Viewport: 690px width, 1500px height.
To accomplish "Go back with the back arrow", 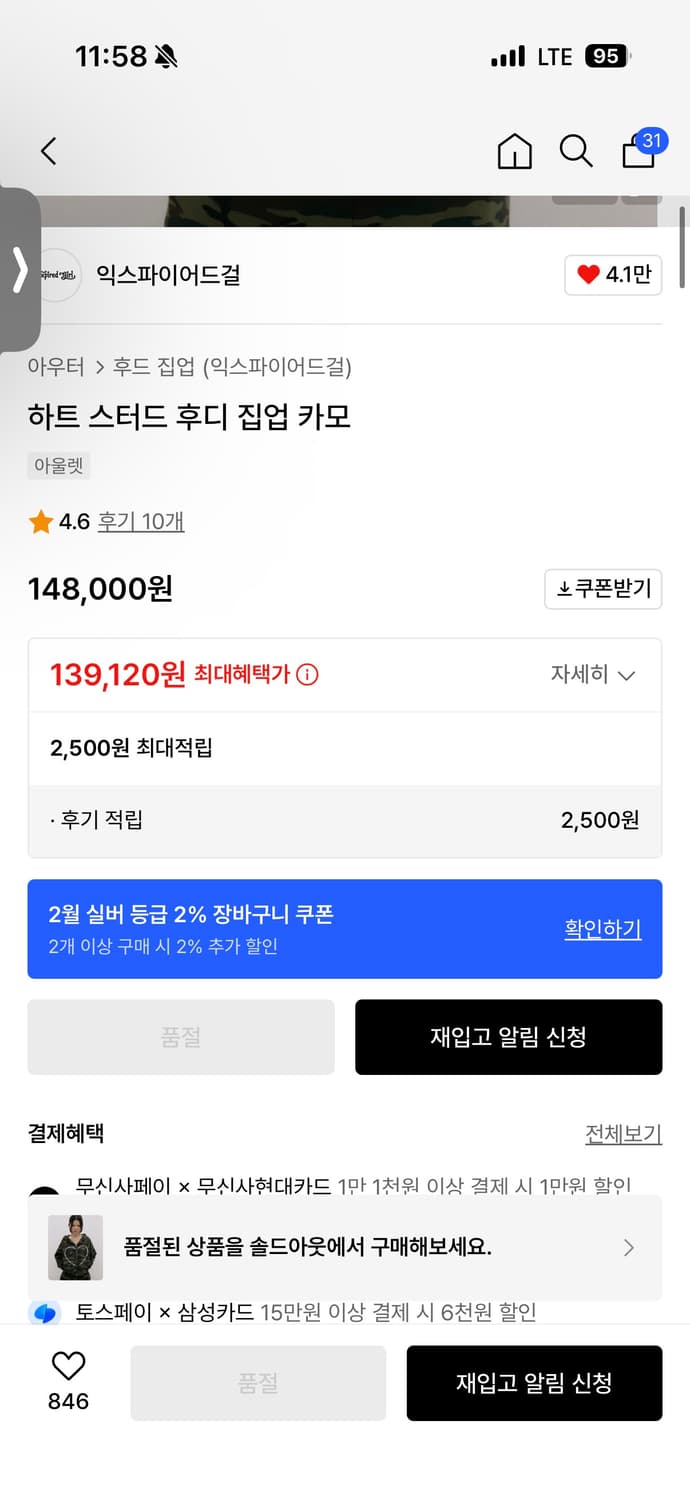I will coord(47,151).
